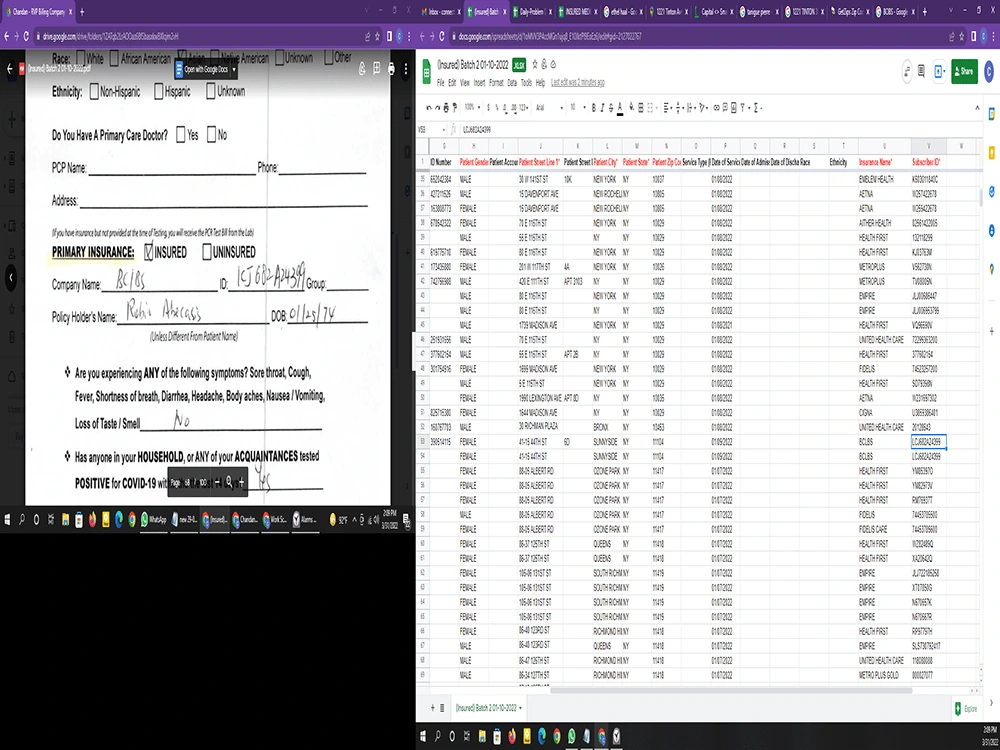Zoom in on the PDF page

(x=241, y=483)
